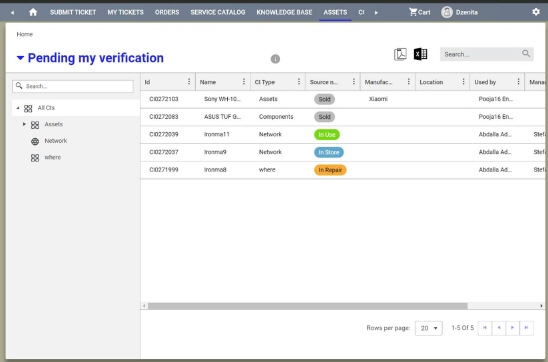The width and height of the screenshot is (548, 362).
Task: Click the Network globe icon in tree
Action: coord(35,142)
